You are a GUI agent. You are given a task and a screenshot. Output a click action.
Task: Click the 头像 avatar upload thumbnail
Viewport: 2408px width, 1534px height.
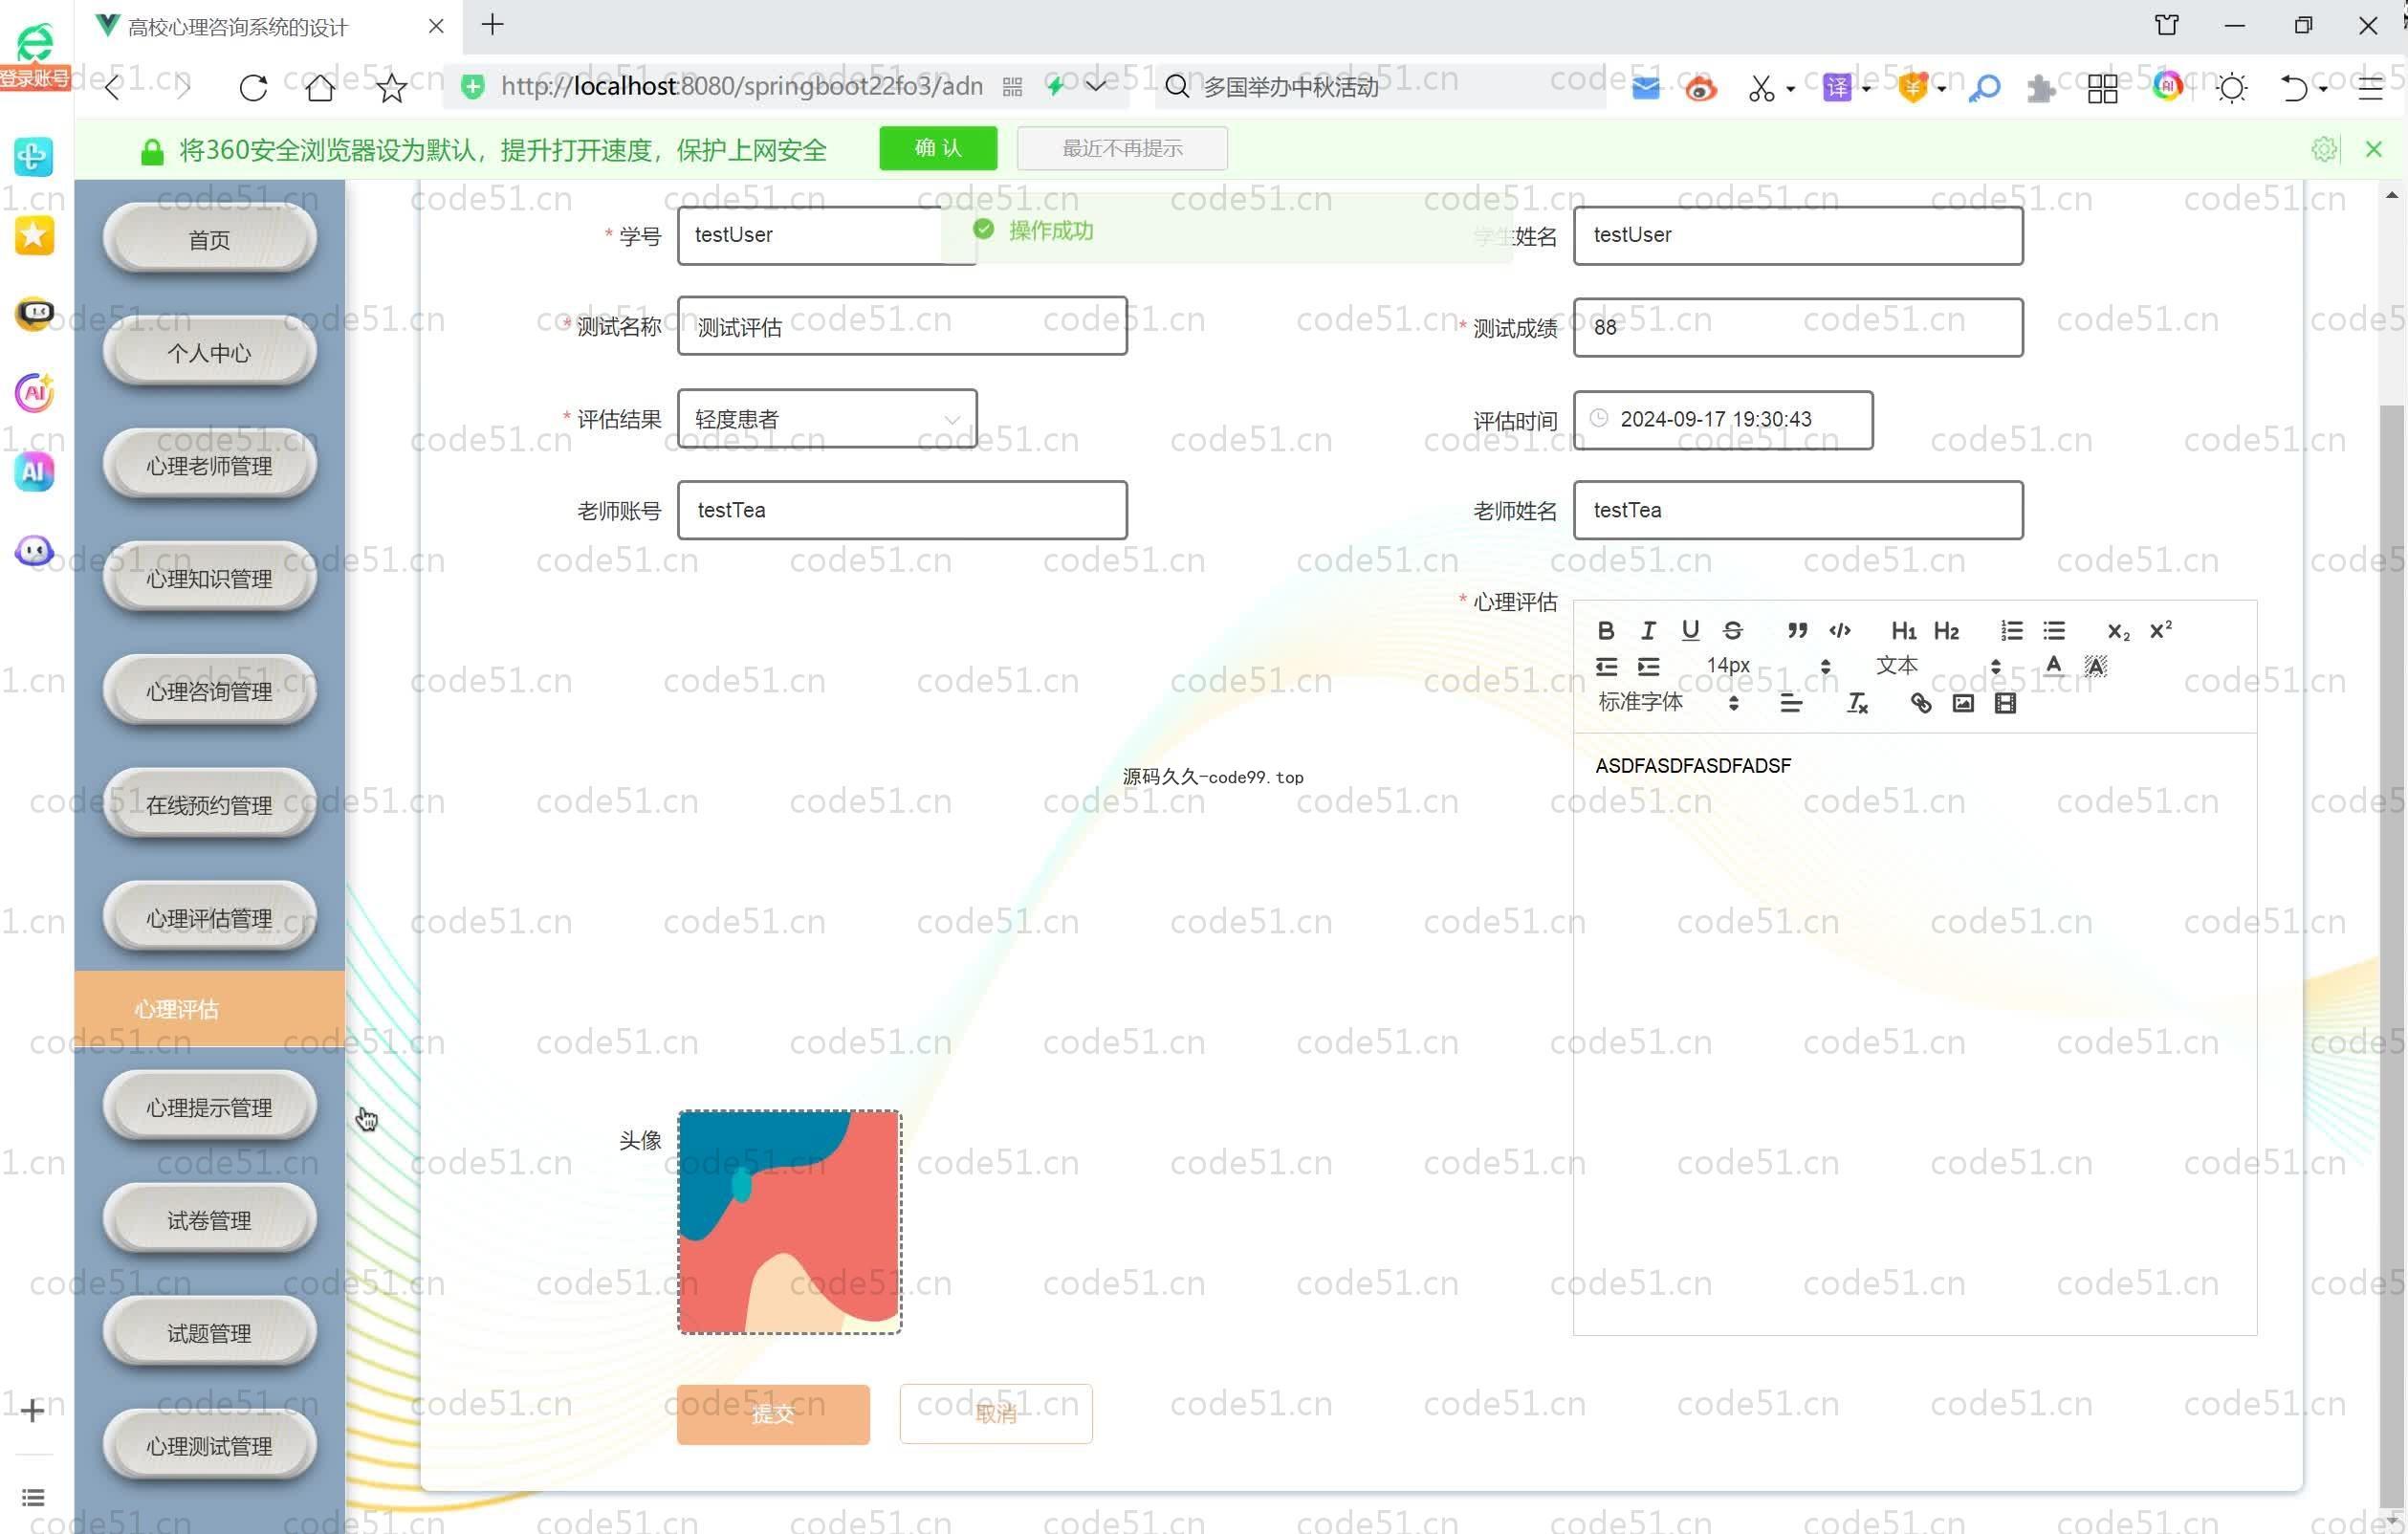[x=789, y=1221]
